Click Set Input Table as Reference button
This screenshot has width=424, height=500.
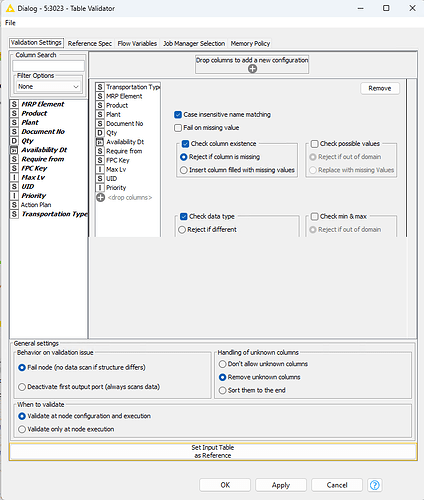[x=213, y=451]
